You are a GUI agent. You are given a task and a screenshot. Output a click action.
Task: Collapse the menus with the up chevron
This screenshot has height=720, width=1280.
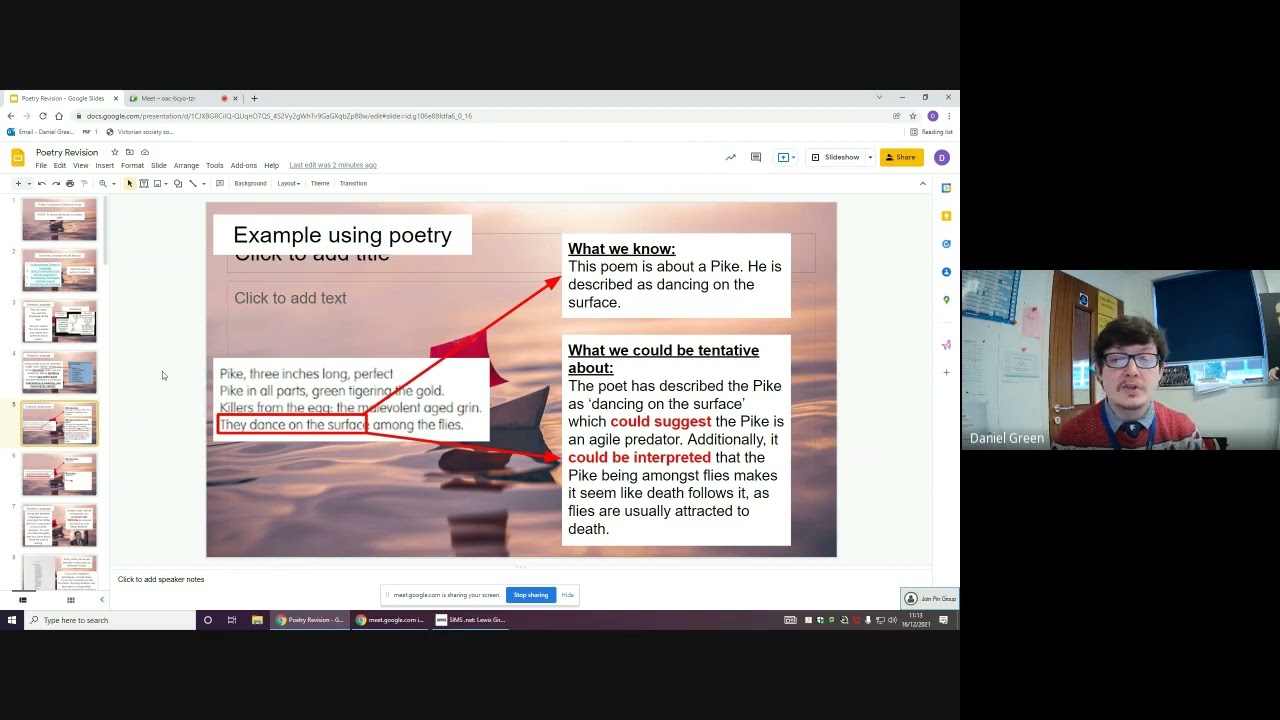(x=922, y=183)
